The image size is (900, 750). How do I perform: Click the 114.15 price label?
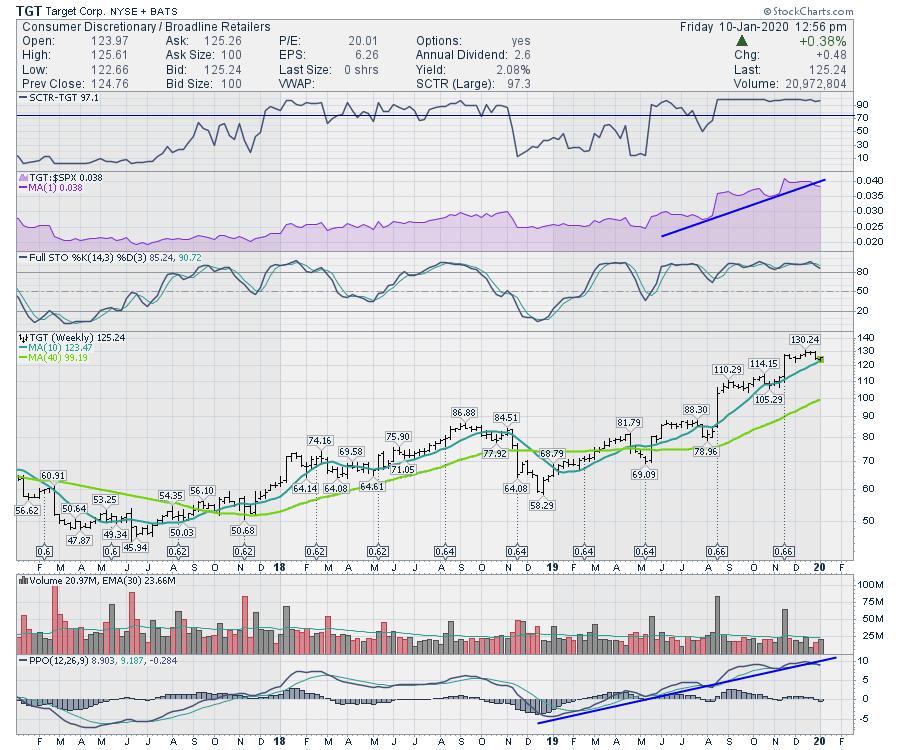coord(763,363)
